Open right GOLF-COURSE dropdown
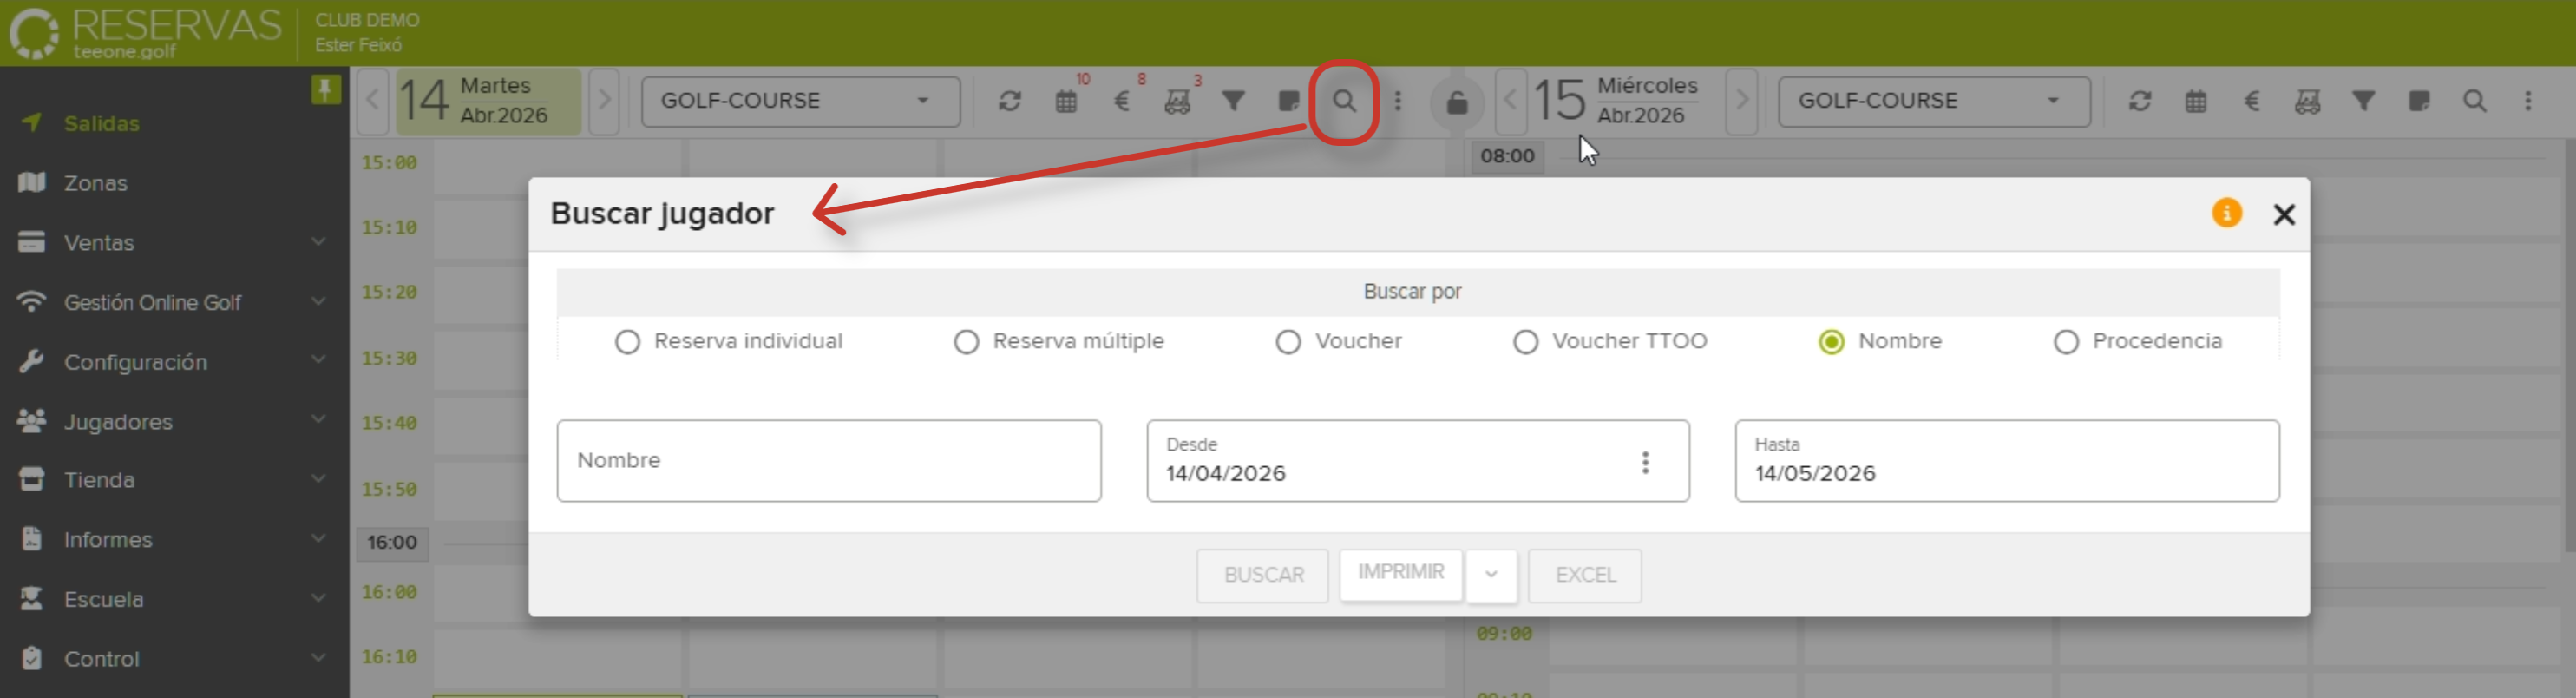The width and height of the screenshot is (2576, 698). point(1934,101)
